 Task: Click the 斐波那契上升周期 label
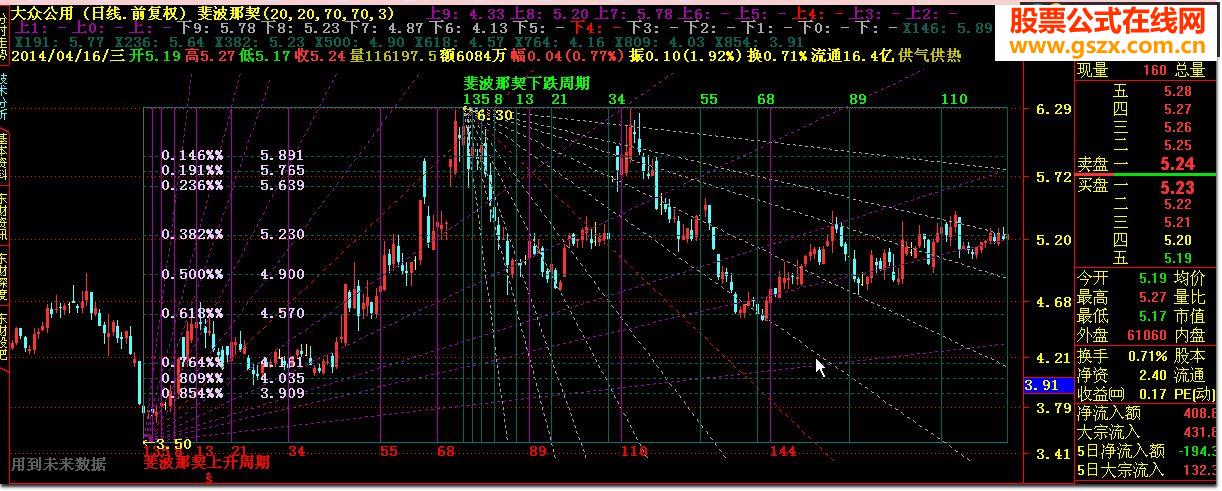tap(206, 463)
